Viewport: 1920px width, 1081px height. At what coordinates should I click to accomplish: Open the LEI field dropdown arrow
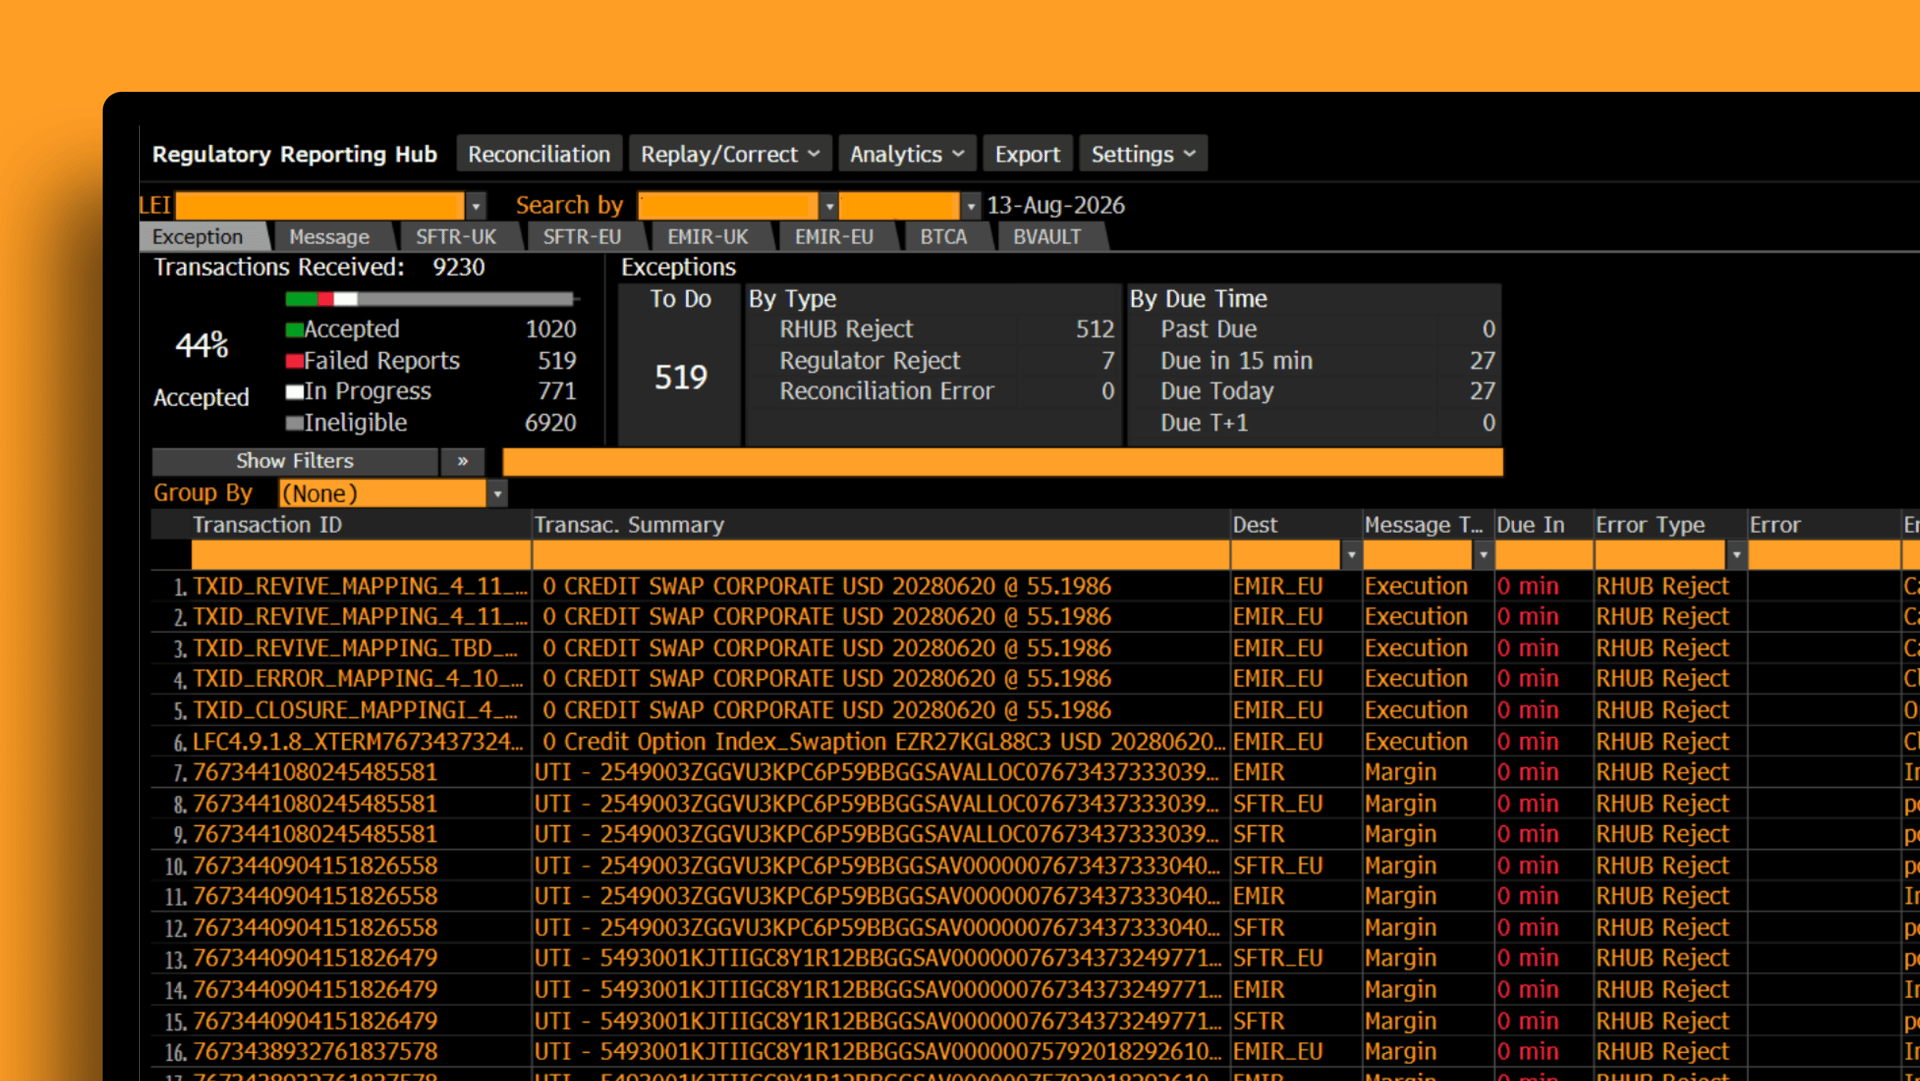[x=476, y=206]
